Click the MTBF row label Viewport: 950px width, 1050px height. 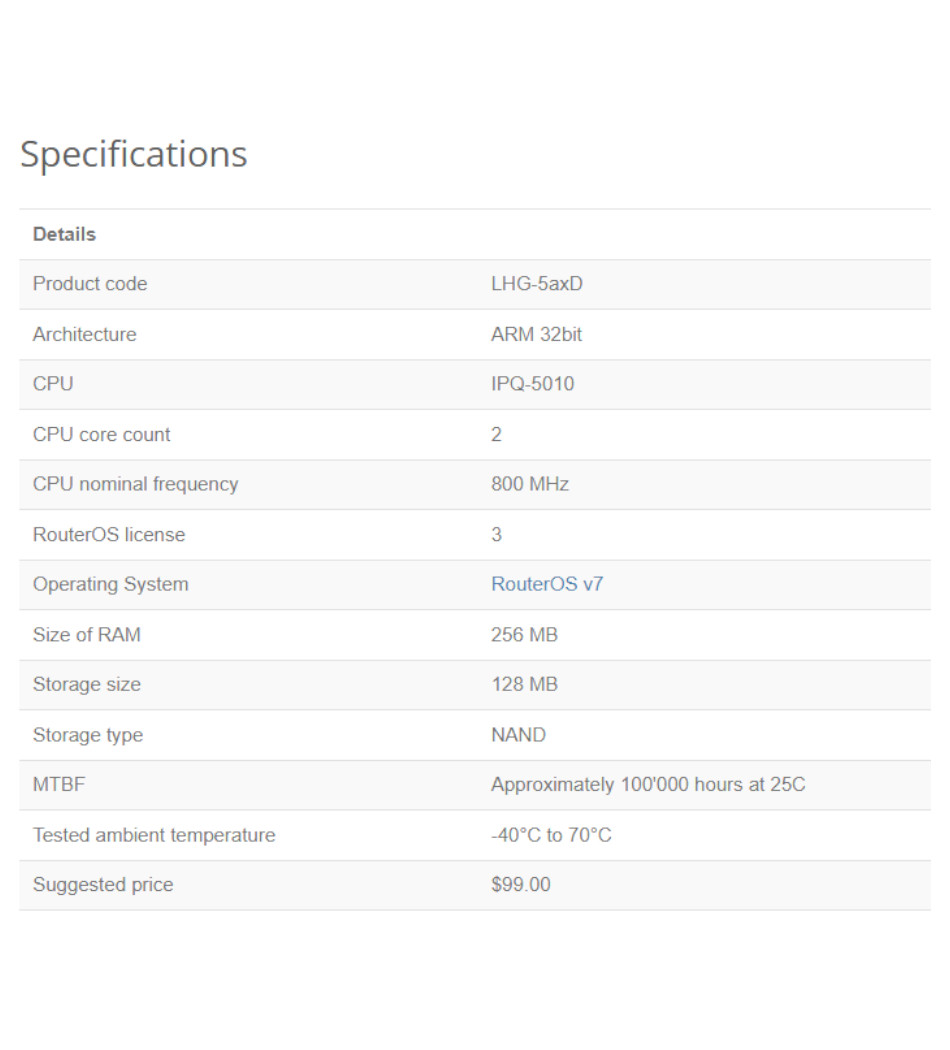[59, 784]
